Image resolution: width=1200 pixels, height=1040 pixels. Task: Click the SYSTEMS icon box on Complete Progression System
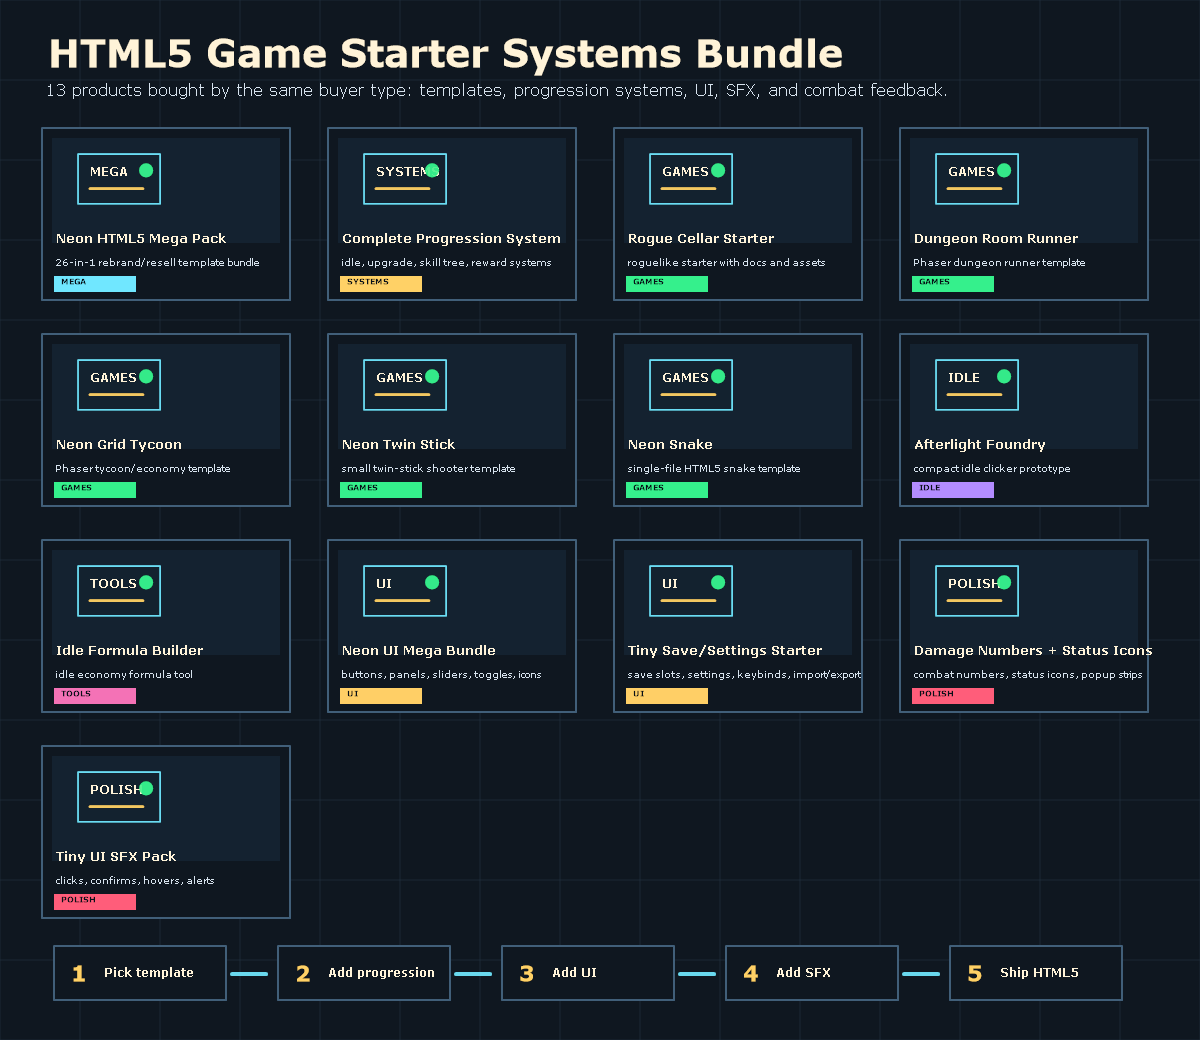tap(405, 179)
